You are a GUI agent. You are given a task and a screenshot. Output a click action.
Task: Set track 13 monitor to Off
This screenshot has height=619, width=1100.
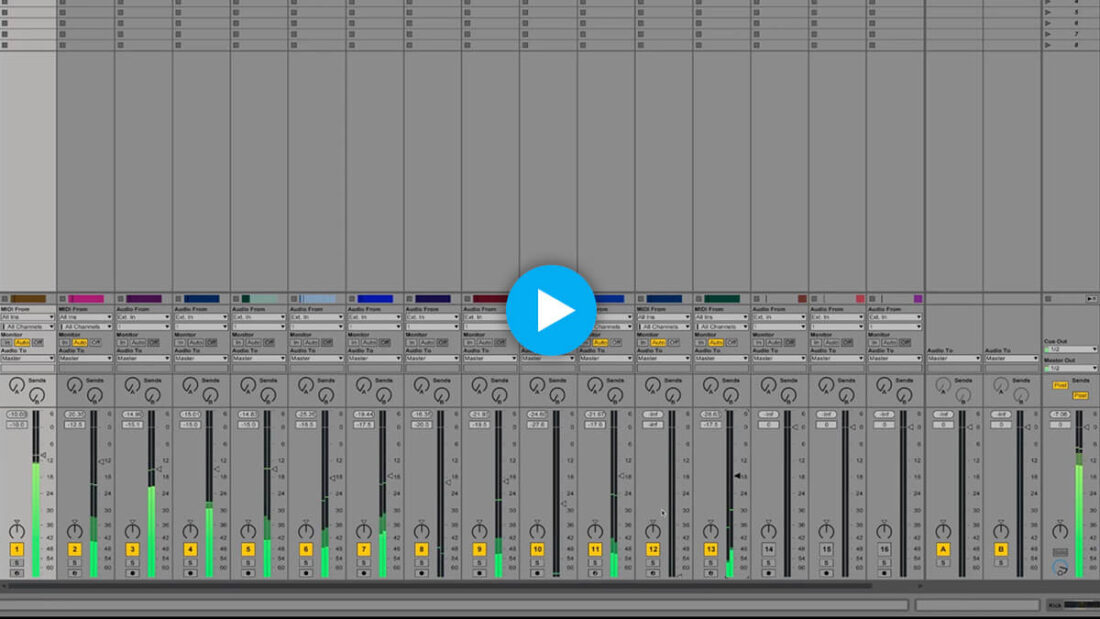(x=732, y=342)
